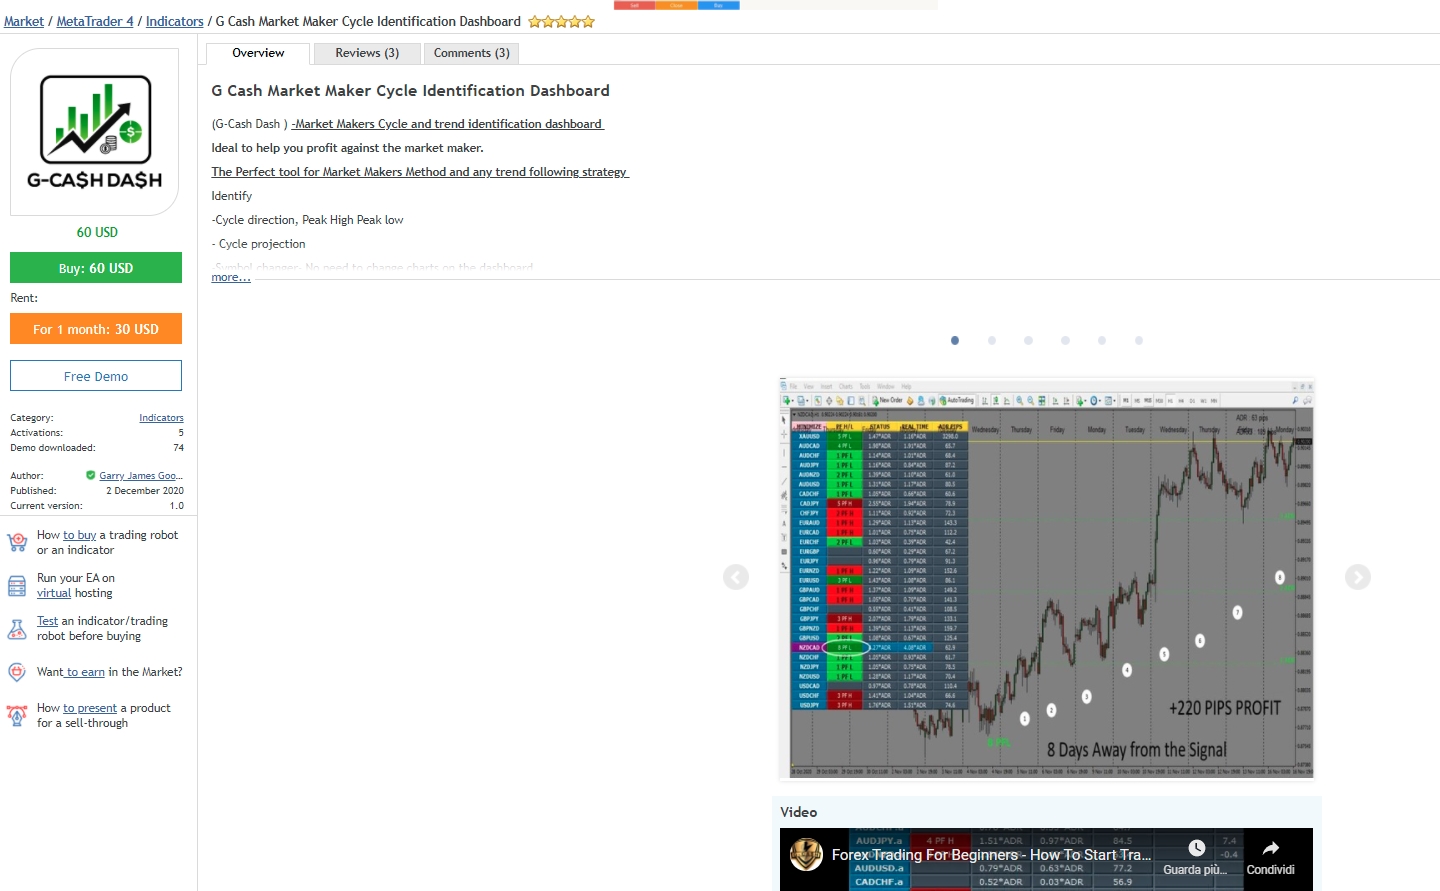The image size is (1440, 891).
Task: Click the G Cash dashboard heading in Overview
Action: click(410, 91)
